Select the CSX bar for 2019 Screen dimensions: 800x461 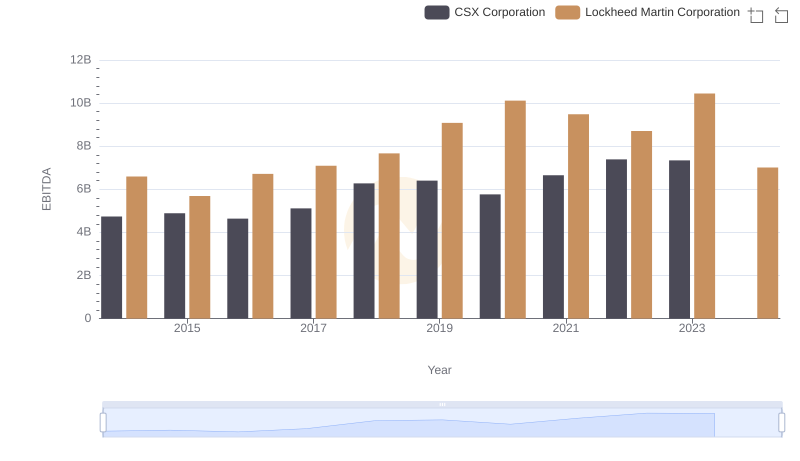427,250
